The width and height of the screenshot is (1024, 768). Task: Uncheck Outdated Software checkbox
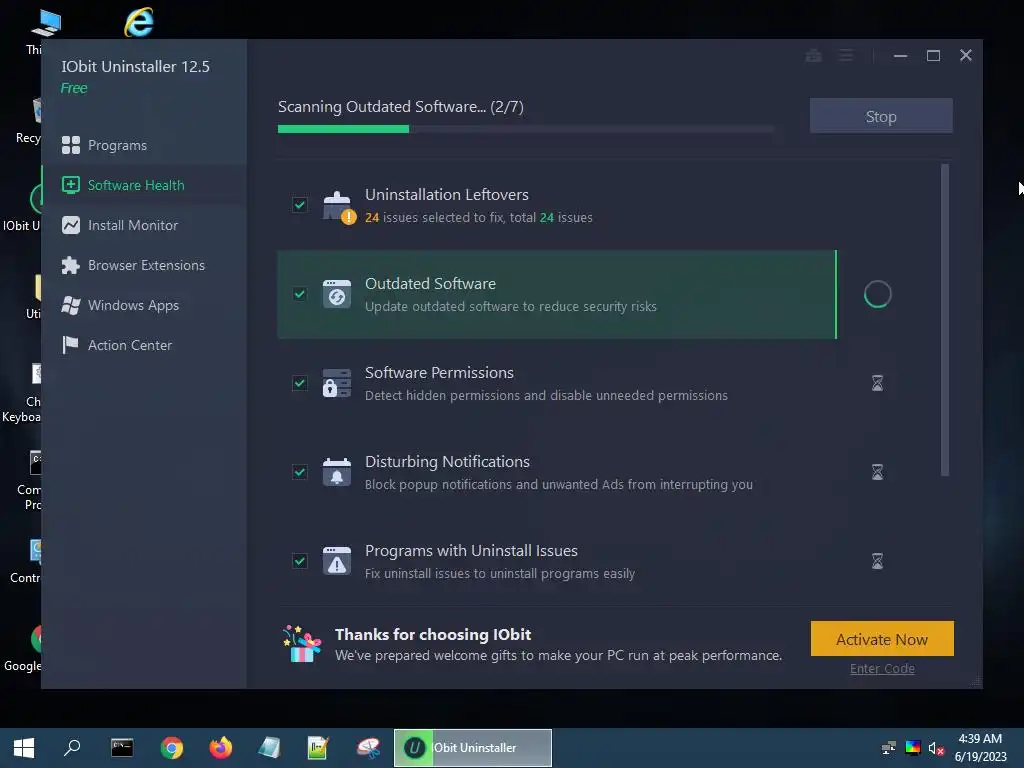point(300,294)
